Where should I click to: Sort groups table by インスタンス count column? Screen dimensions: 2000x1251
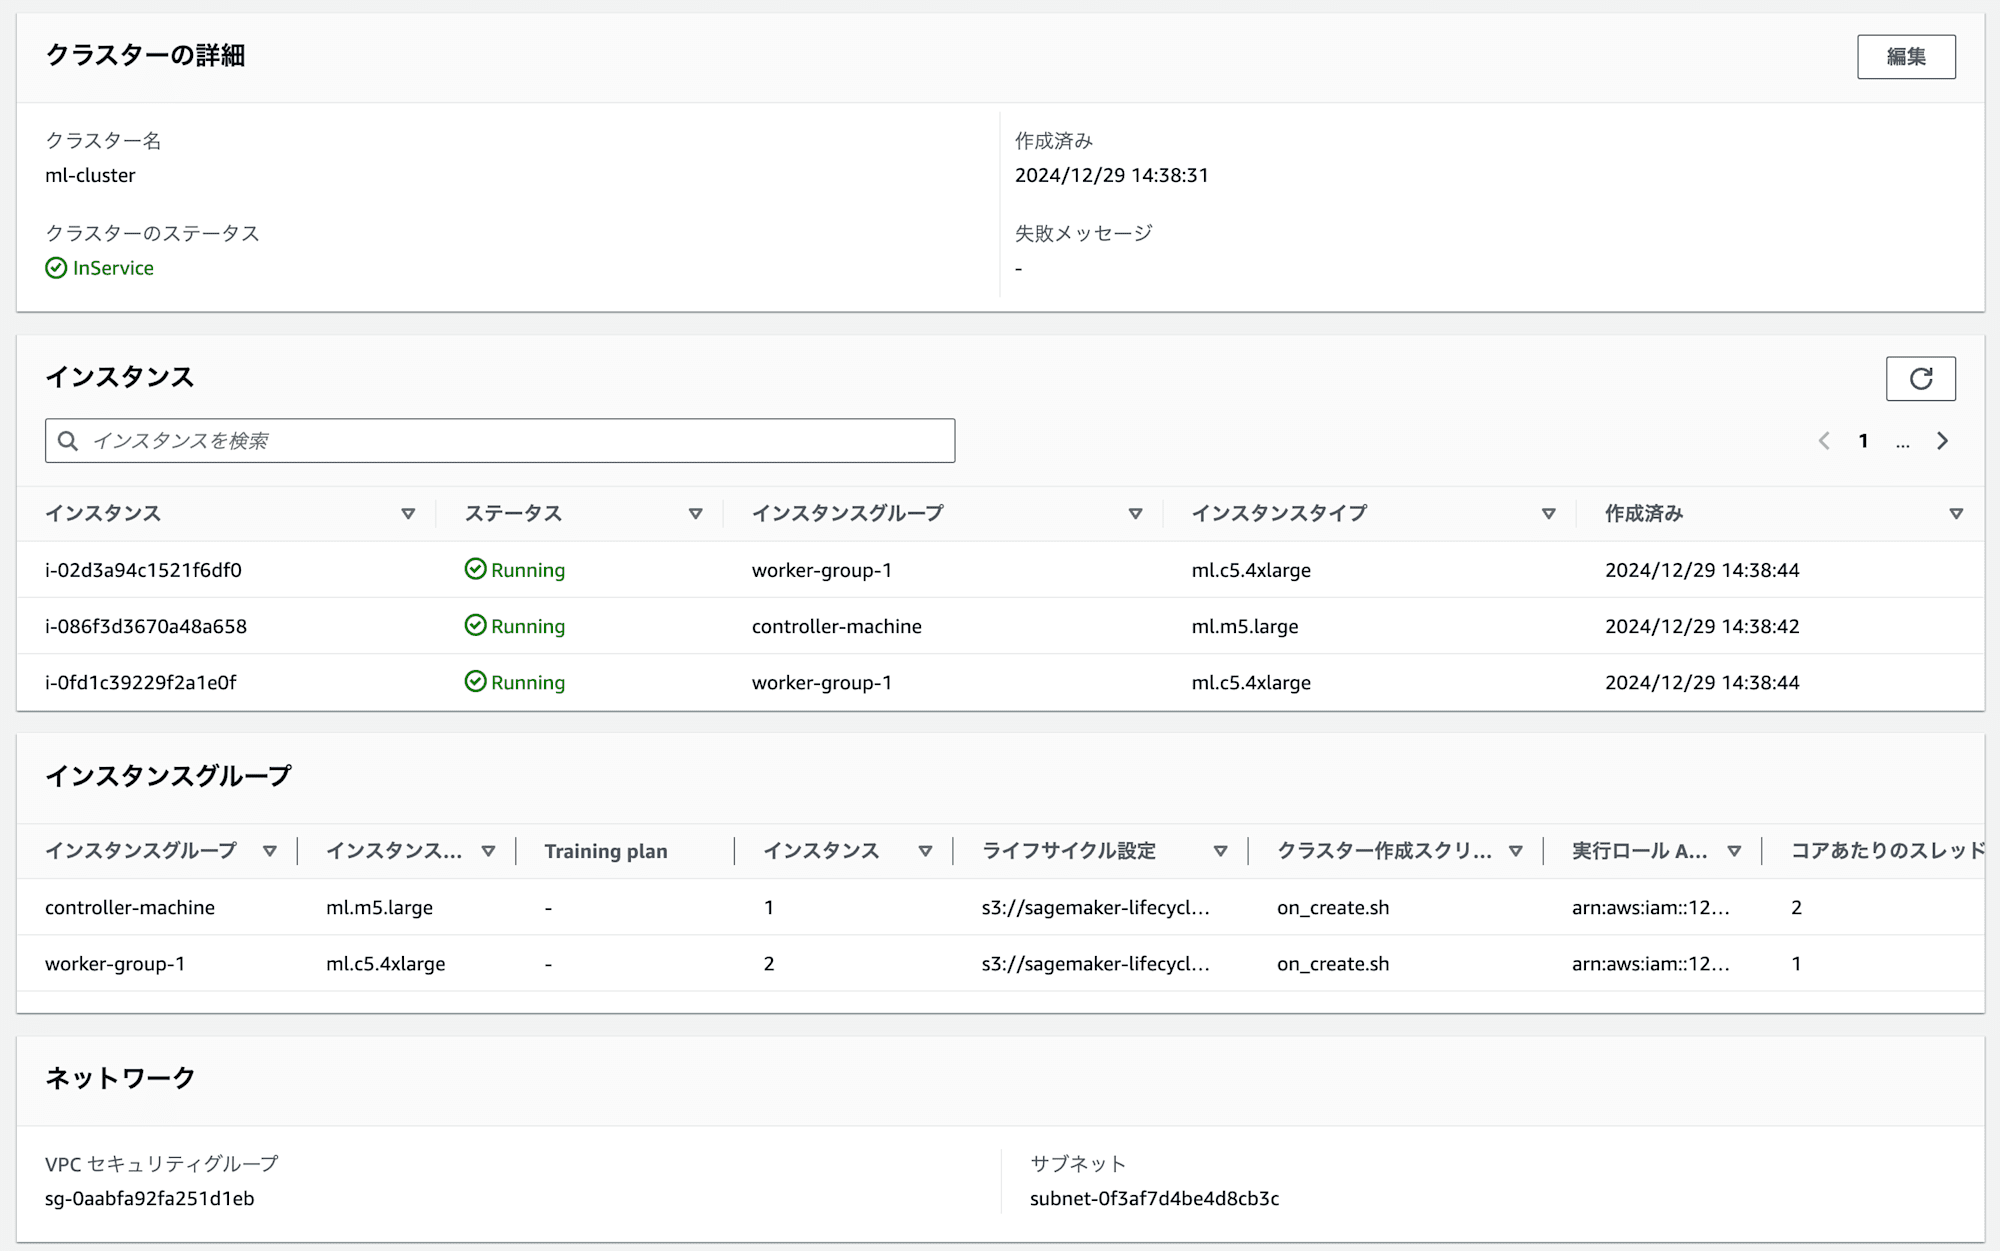point(925,851)
